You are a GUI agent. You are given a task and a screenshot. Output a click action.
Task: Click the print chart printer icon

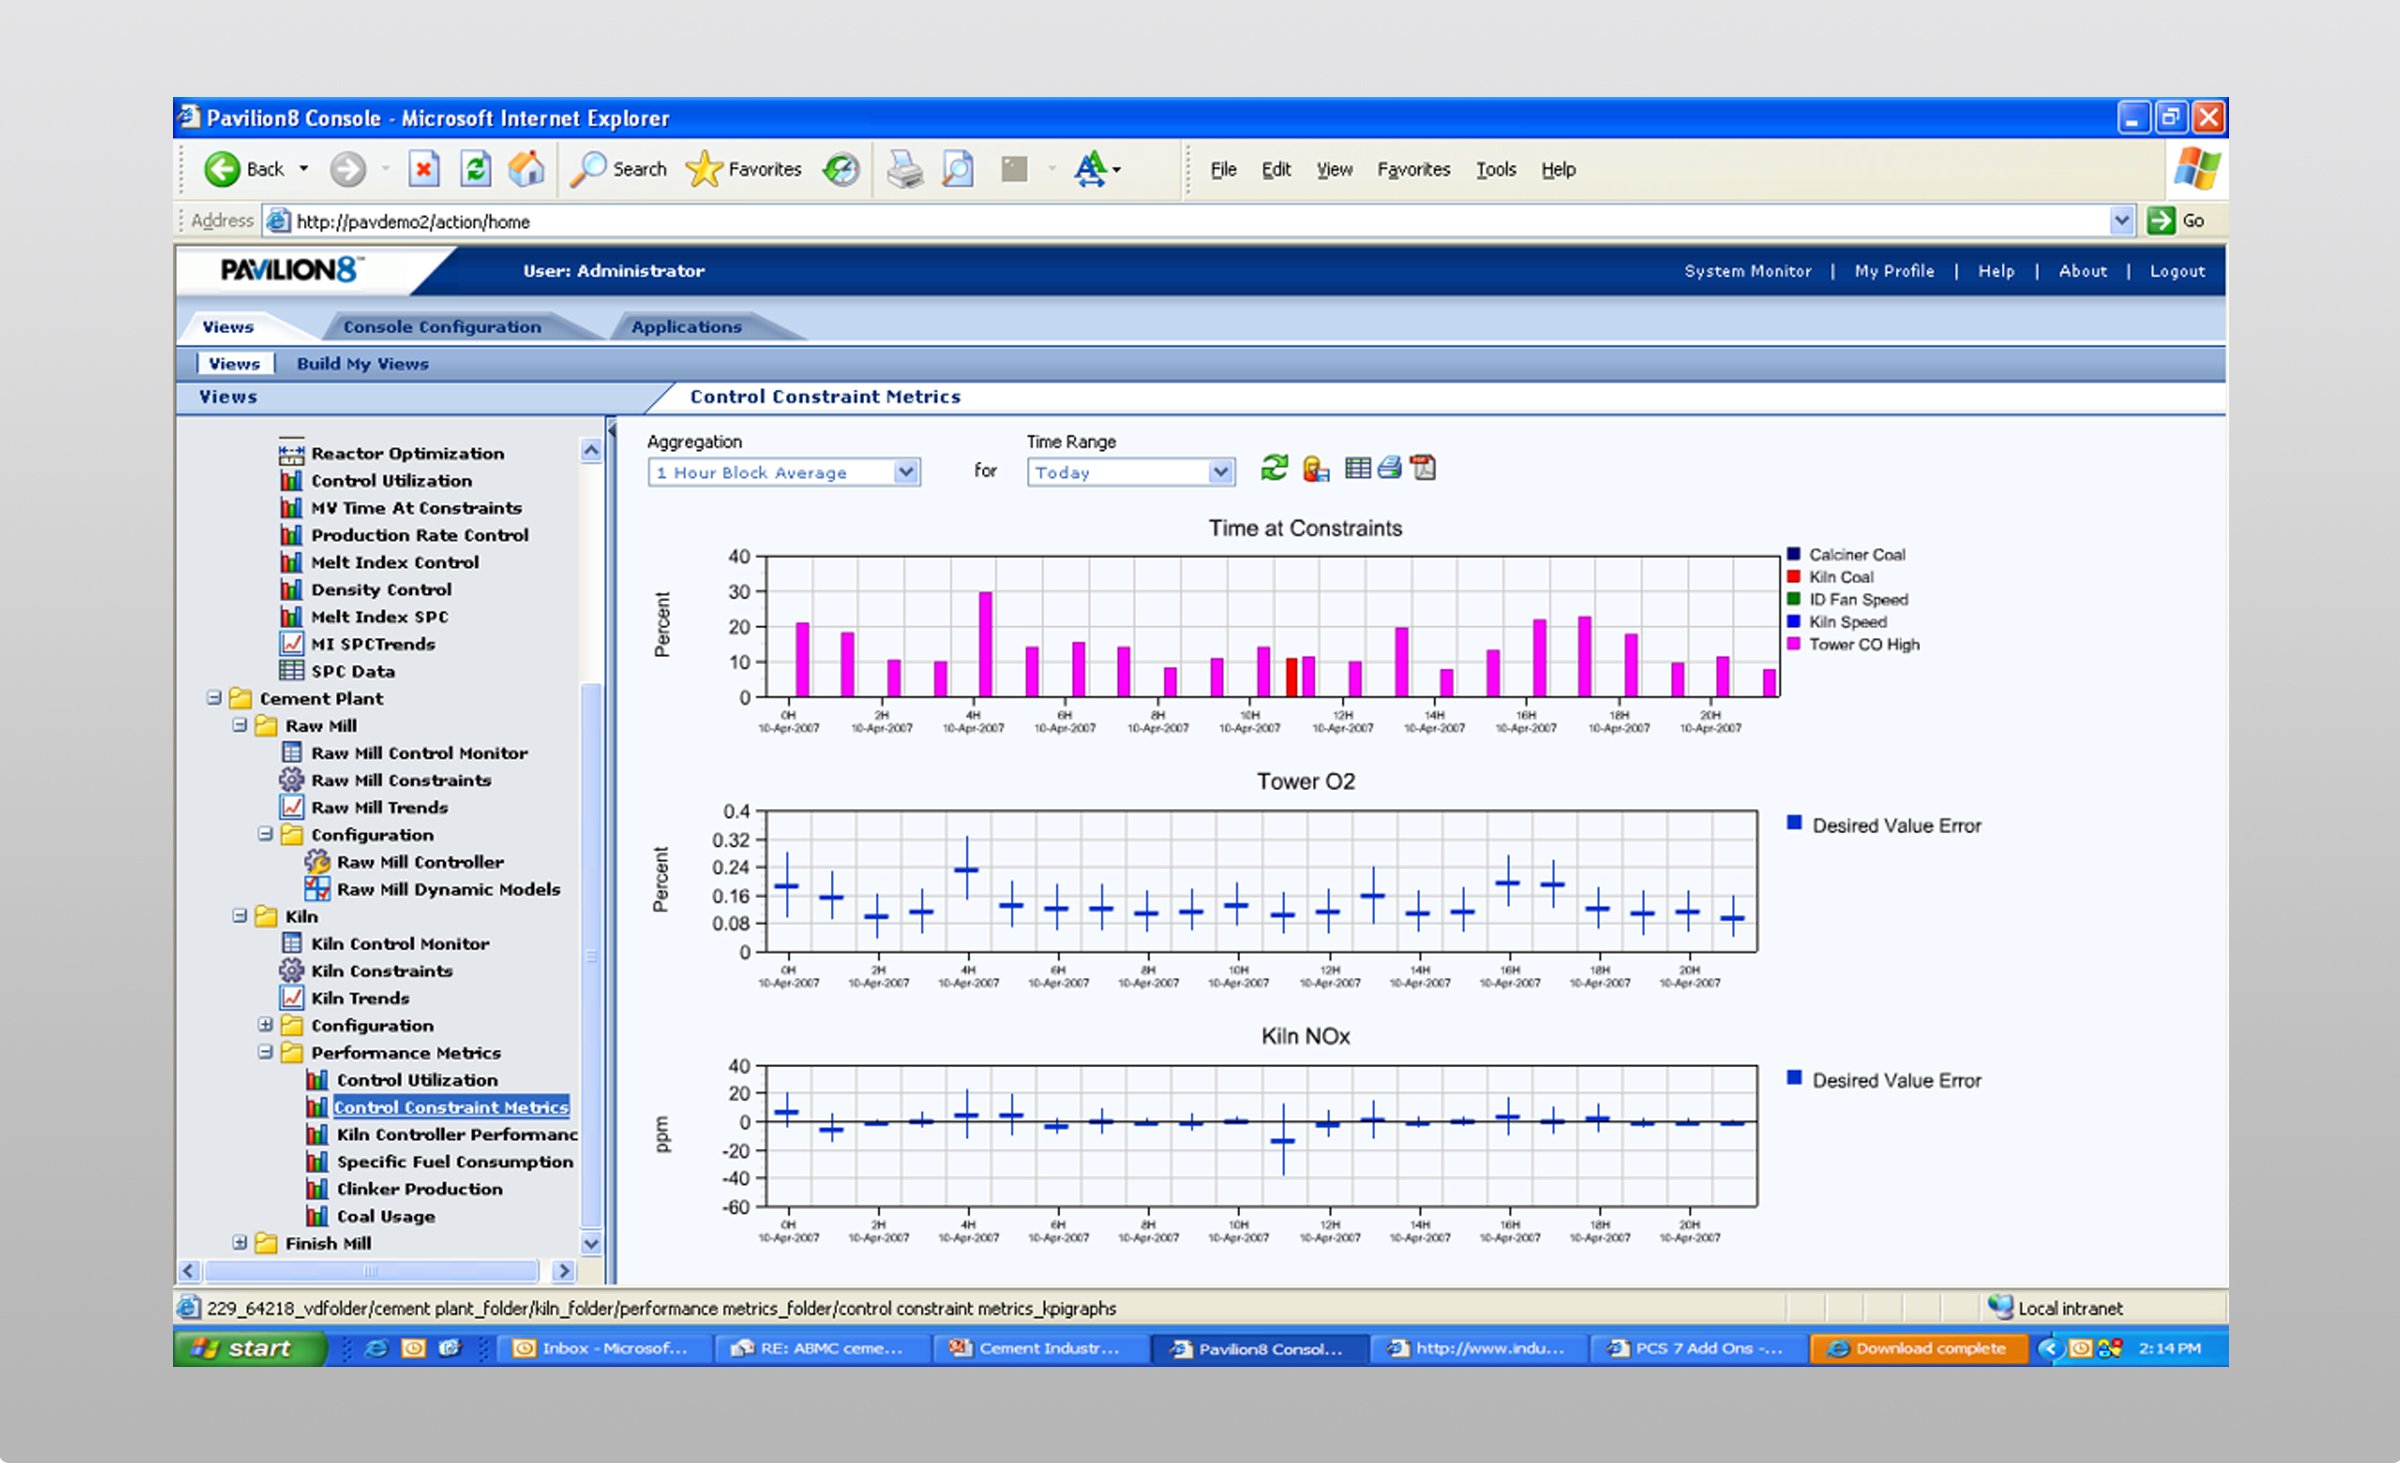pyautogui.click(x=1390, y=468)
